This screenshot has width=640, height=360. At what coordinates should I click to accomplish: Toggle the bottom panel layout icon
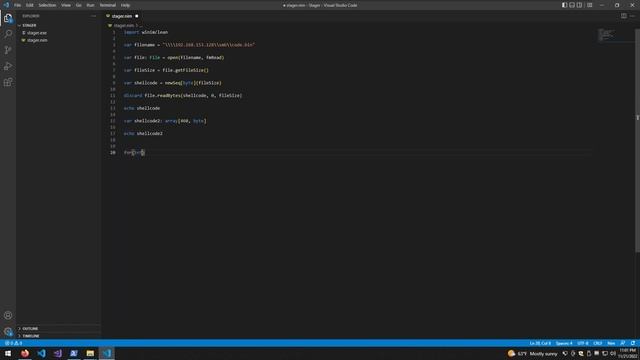coord(572,5)
